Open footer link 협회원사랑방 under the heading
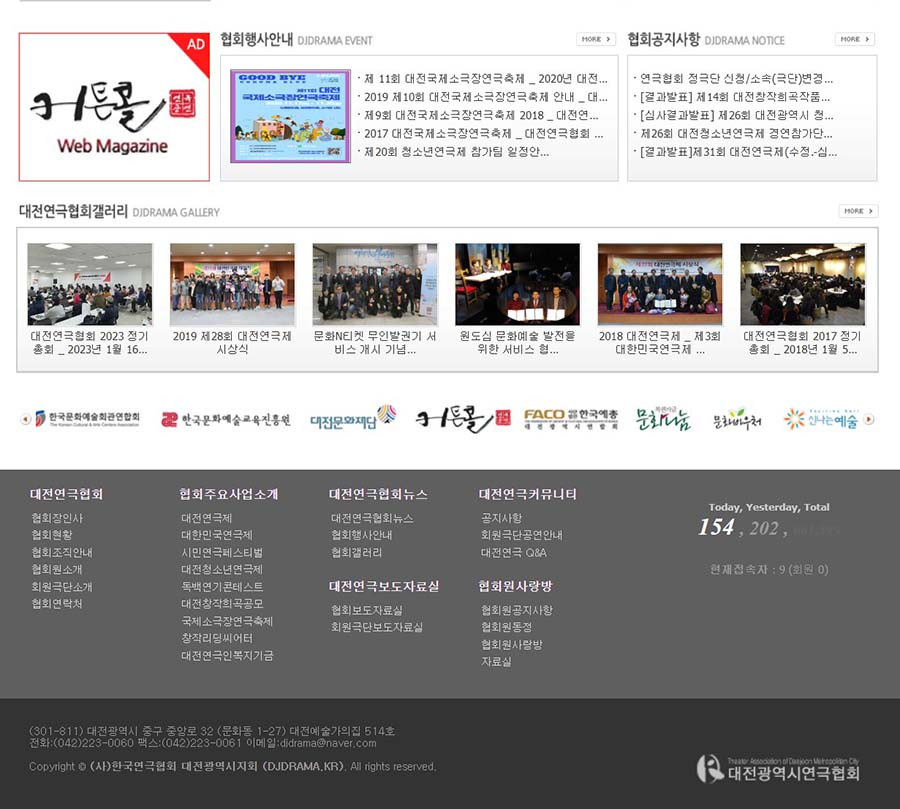The width and height of the screenshot is (900, 809). point(511,644)
